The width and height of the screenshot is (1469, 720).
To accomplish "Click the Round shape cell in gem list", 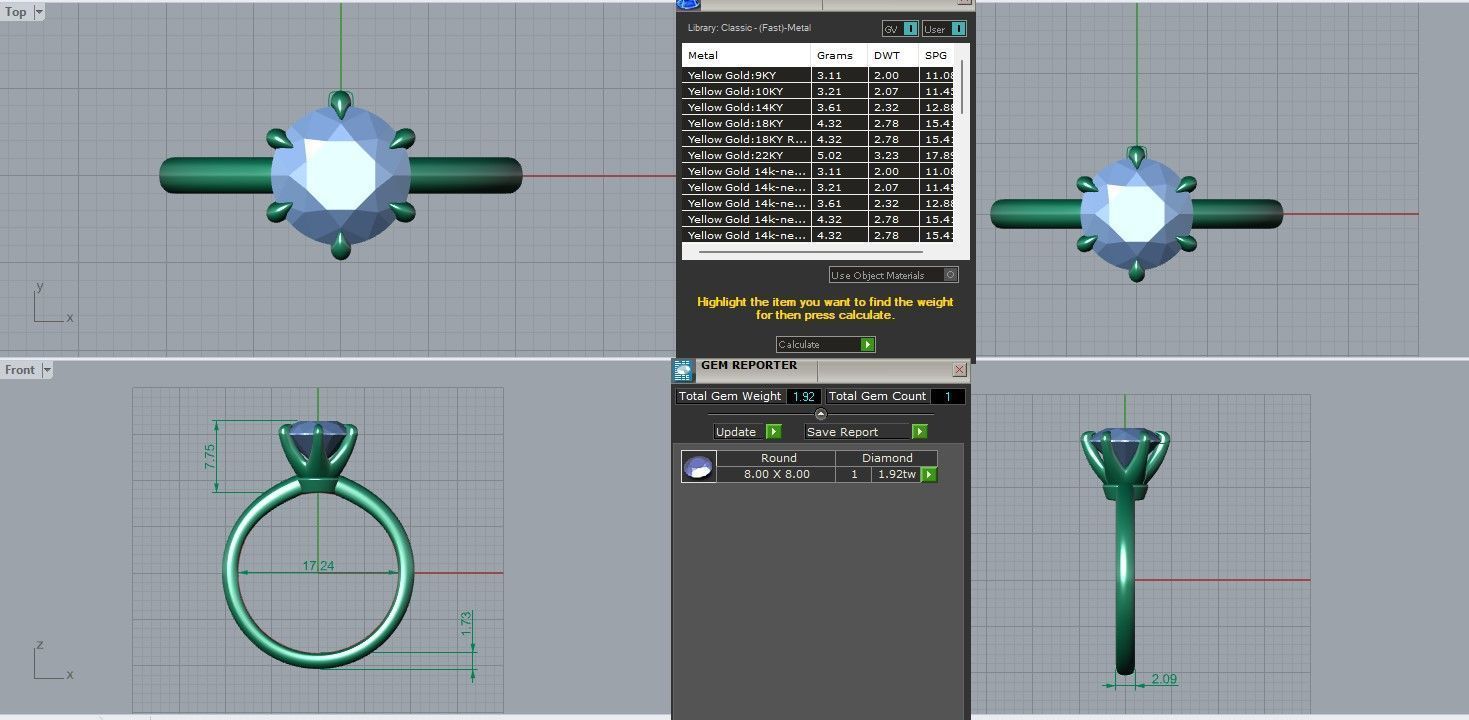I will 778,458.
